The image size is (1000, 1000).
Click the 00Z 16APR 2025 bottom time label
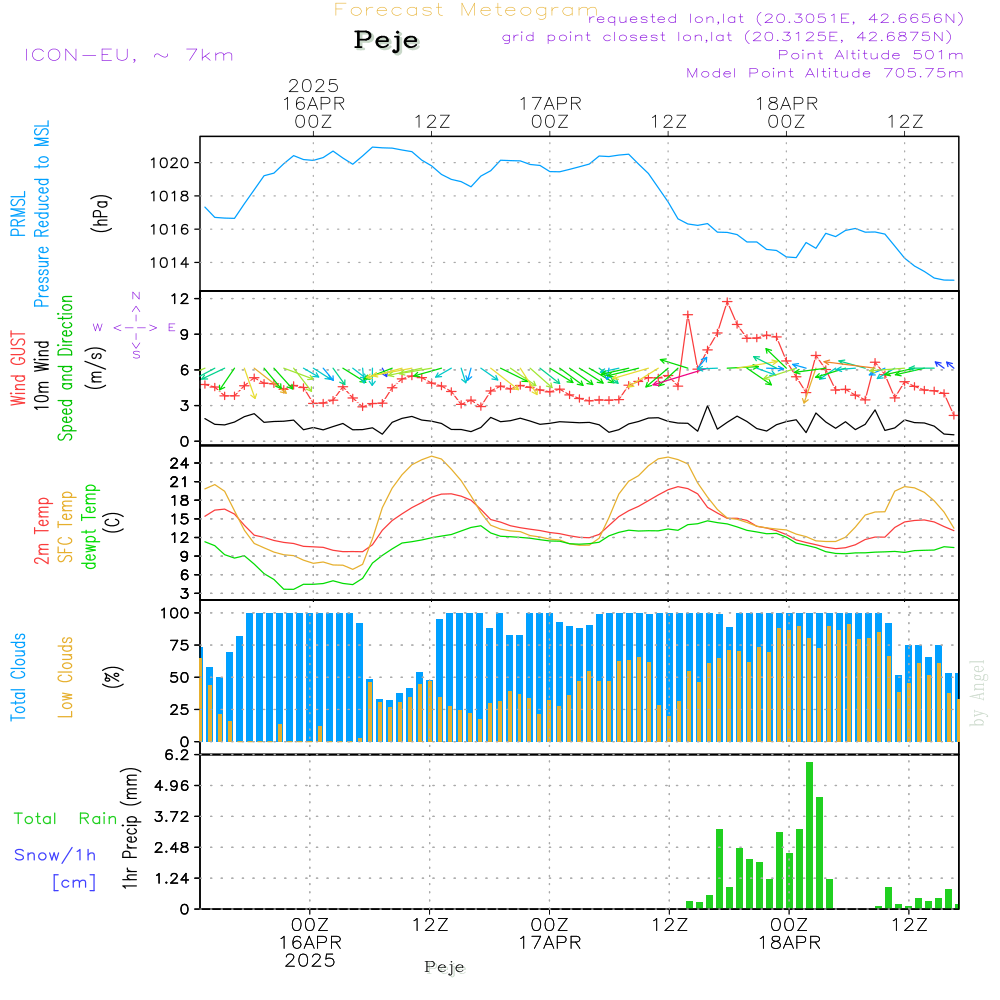coord(311,943)
